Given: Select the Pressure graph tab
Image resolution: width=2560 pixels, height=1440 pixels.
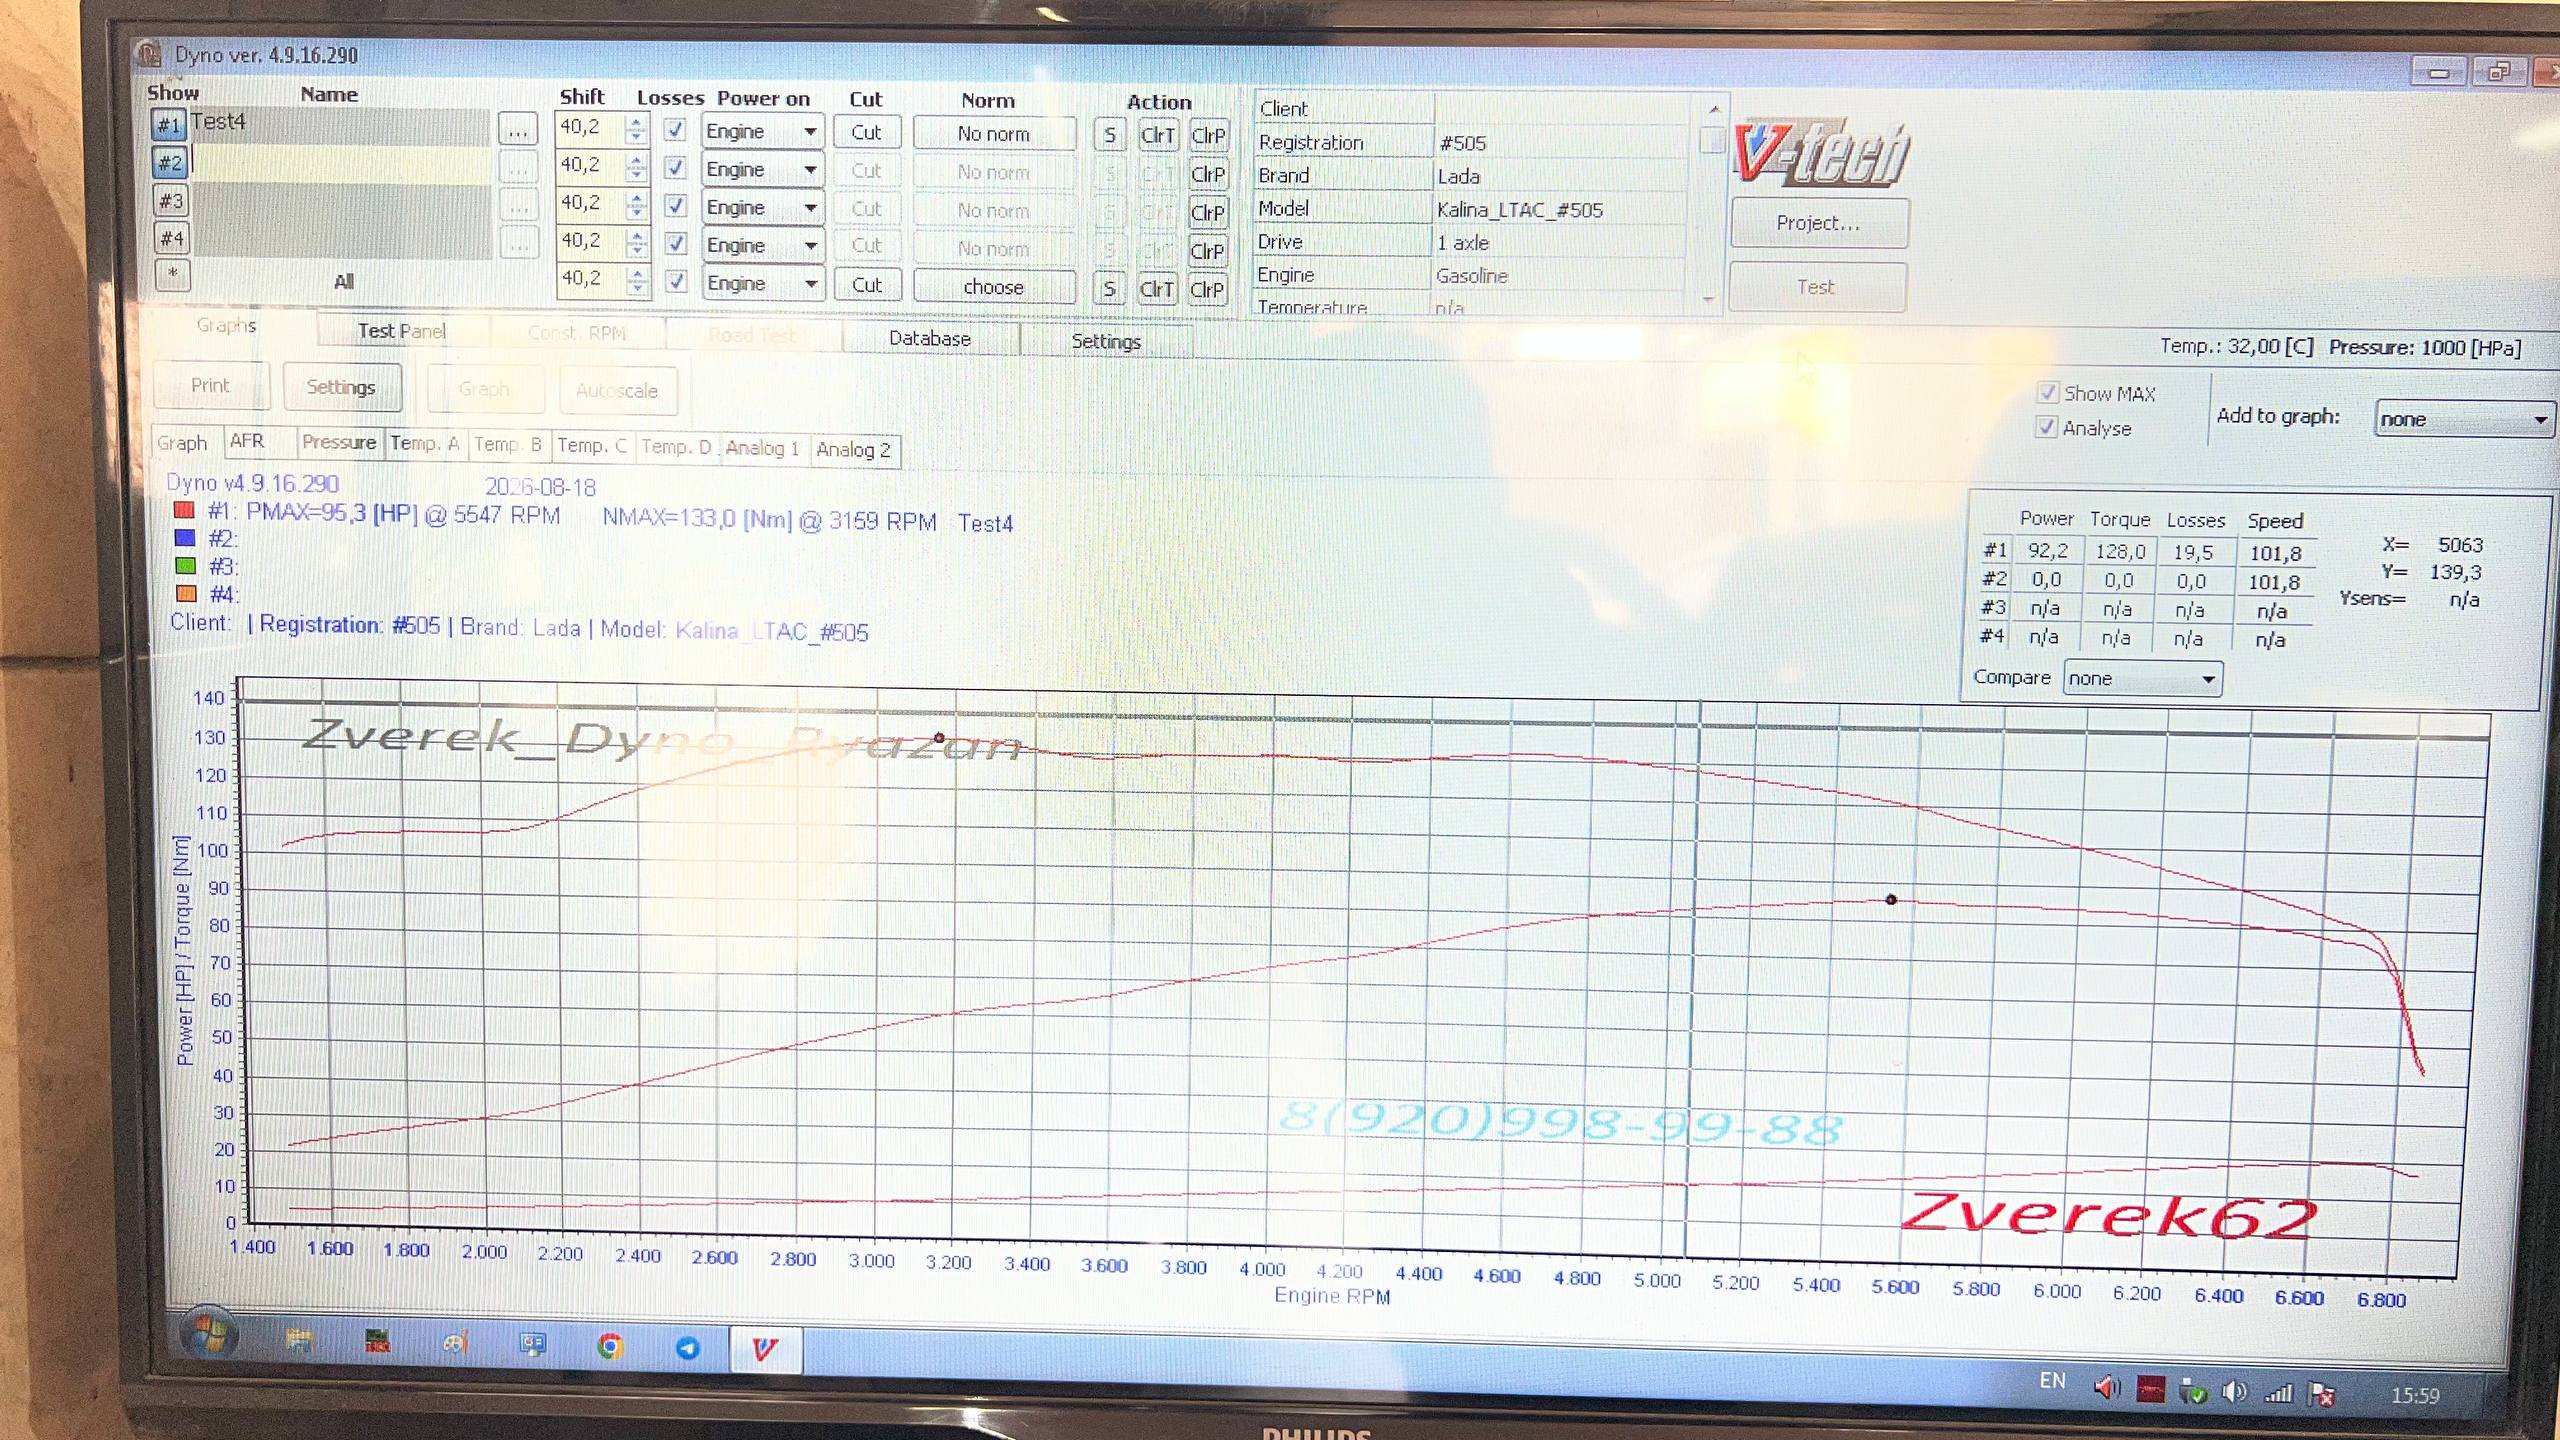Looking at the screenshot, I should (339, 442).
